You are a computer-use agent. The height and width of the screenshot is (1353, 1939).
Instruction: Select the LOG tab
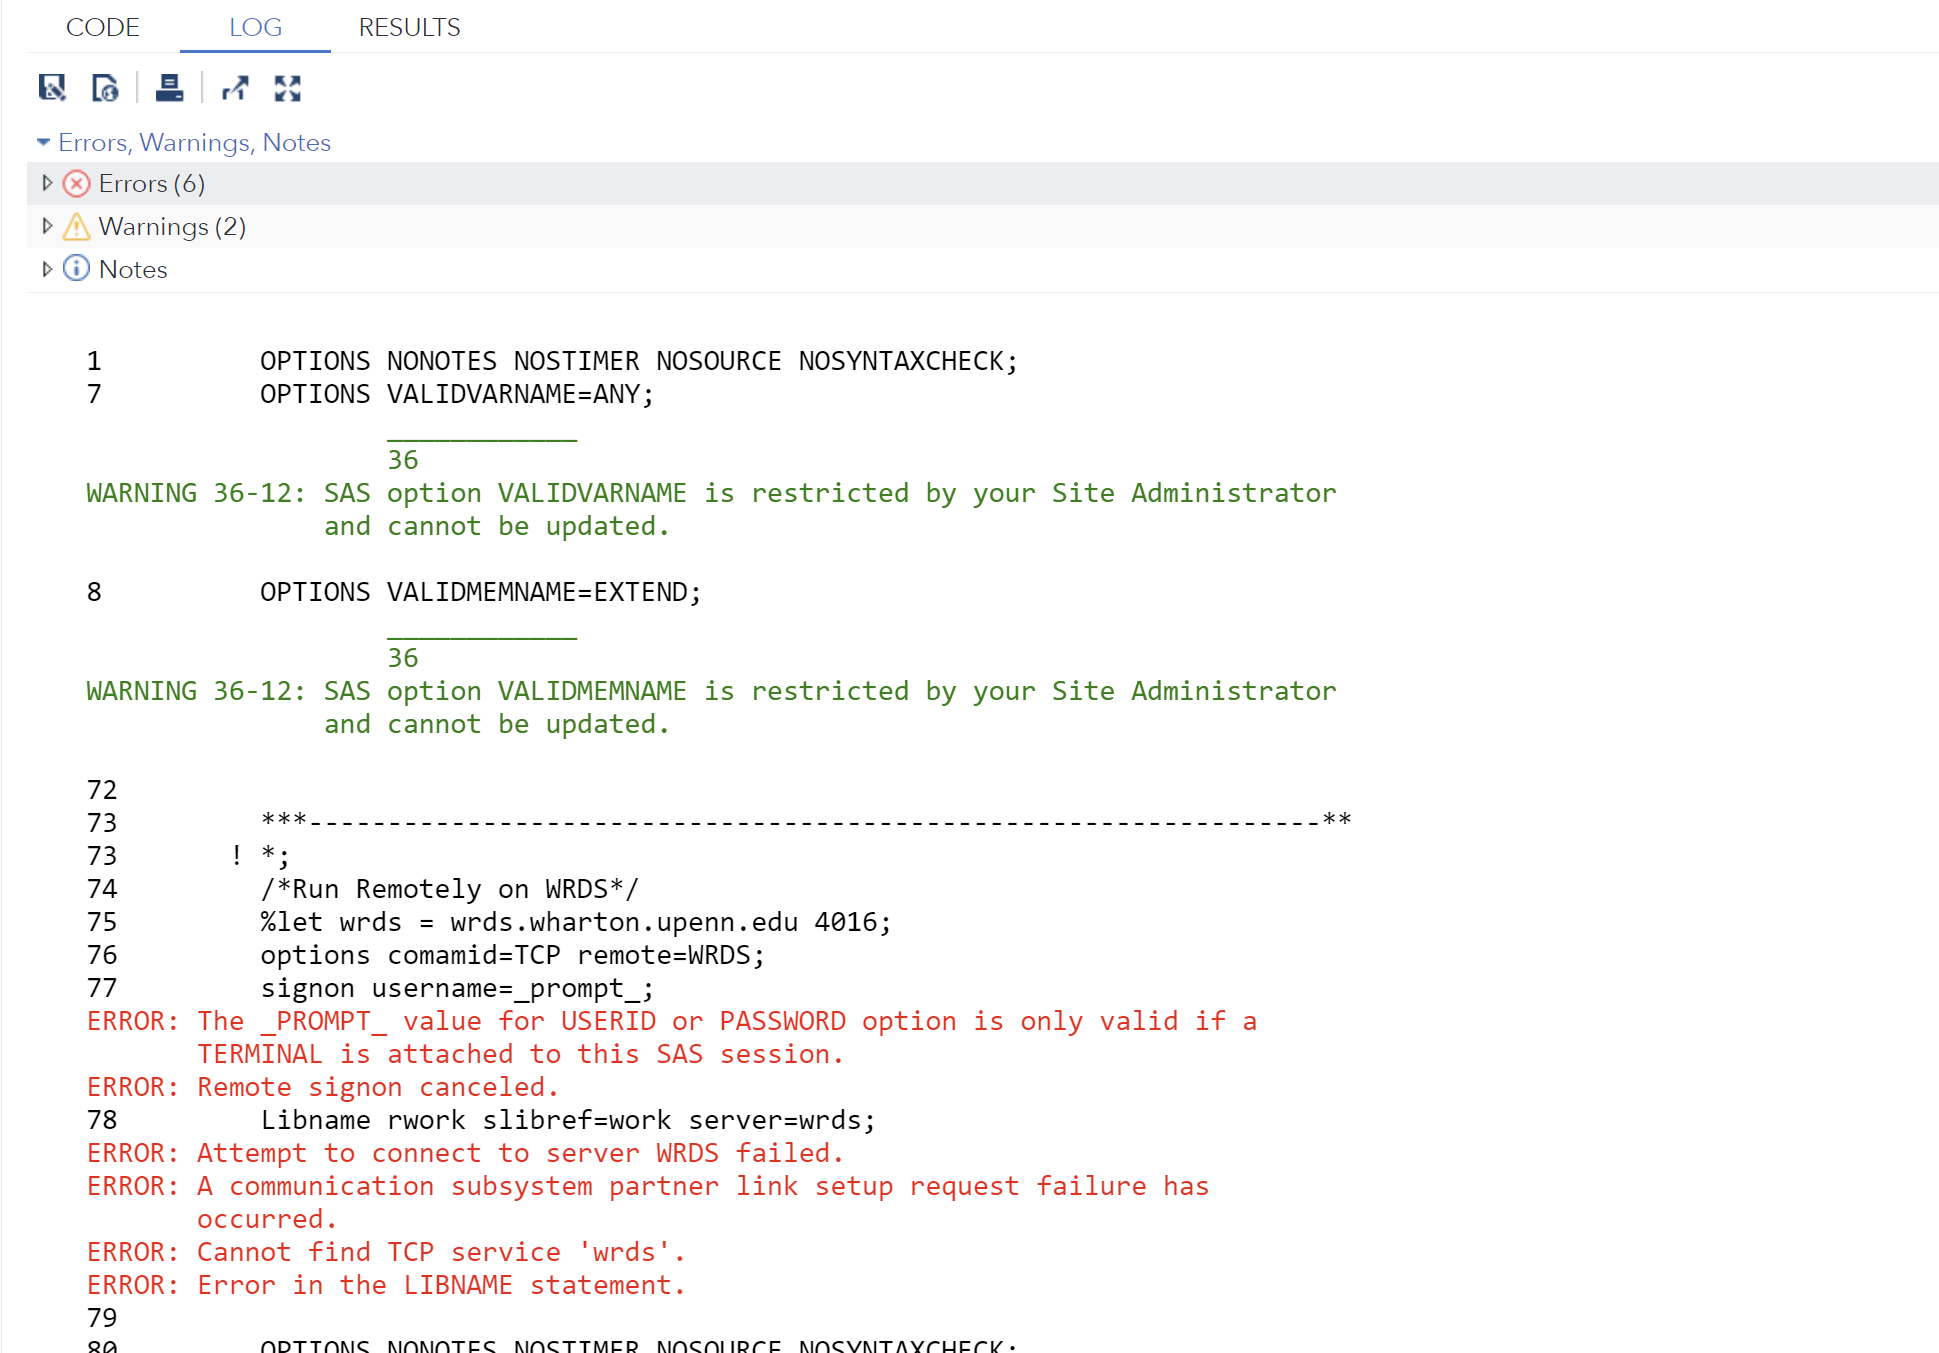pos(254,27)
